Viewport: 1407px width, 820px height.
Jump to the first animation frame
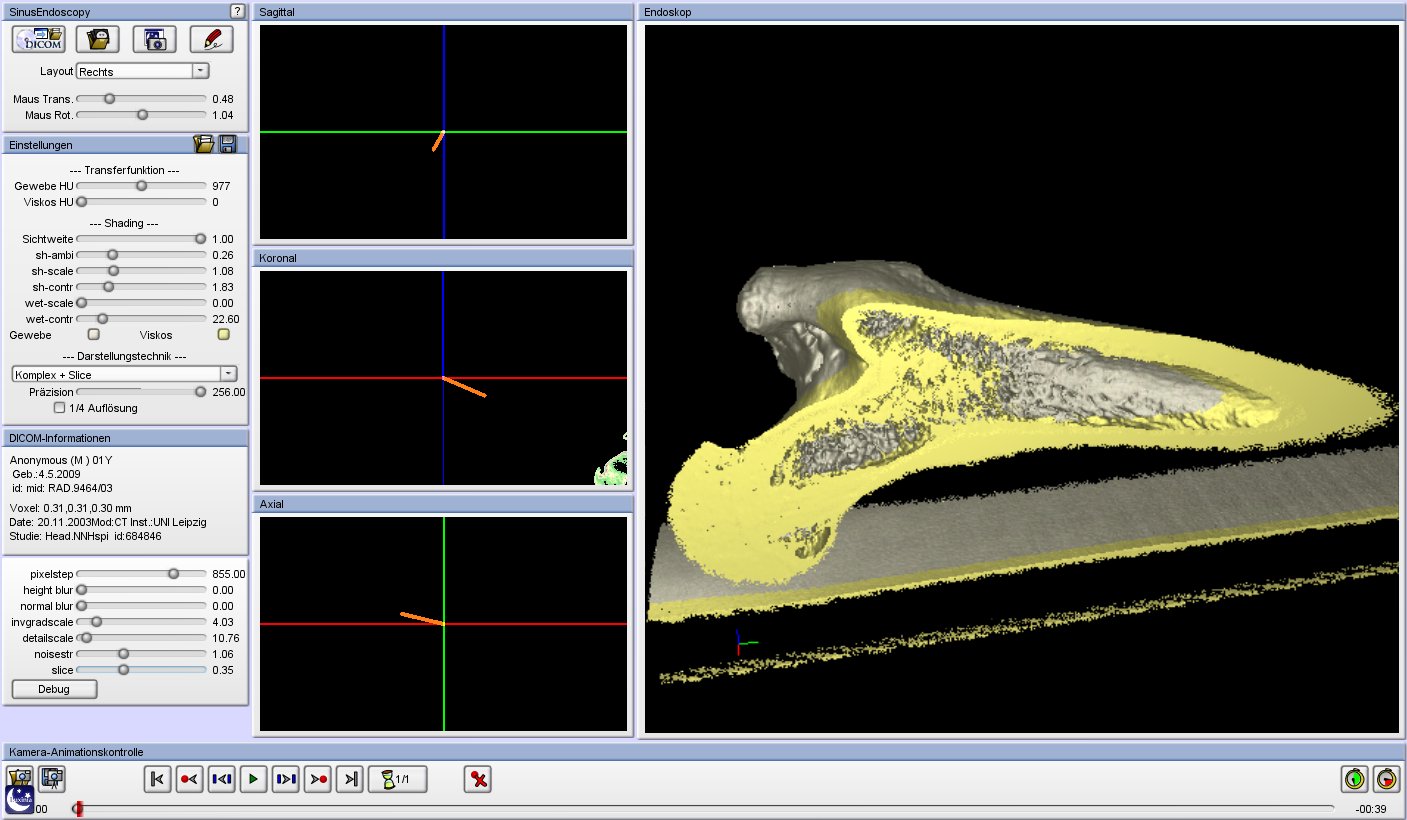(157, 779)
